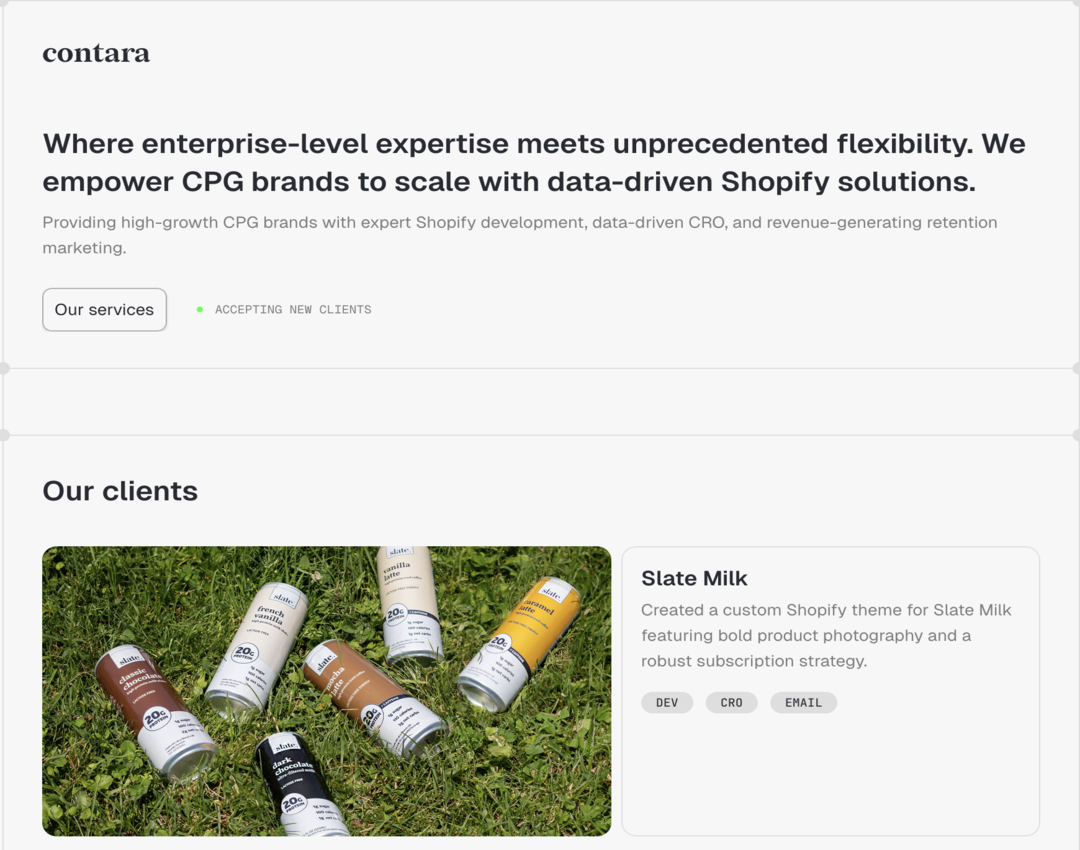The image size is (1080, 850).
Task: Click the divider strip between hero and clients sections
Action: tap(540, 400)
